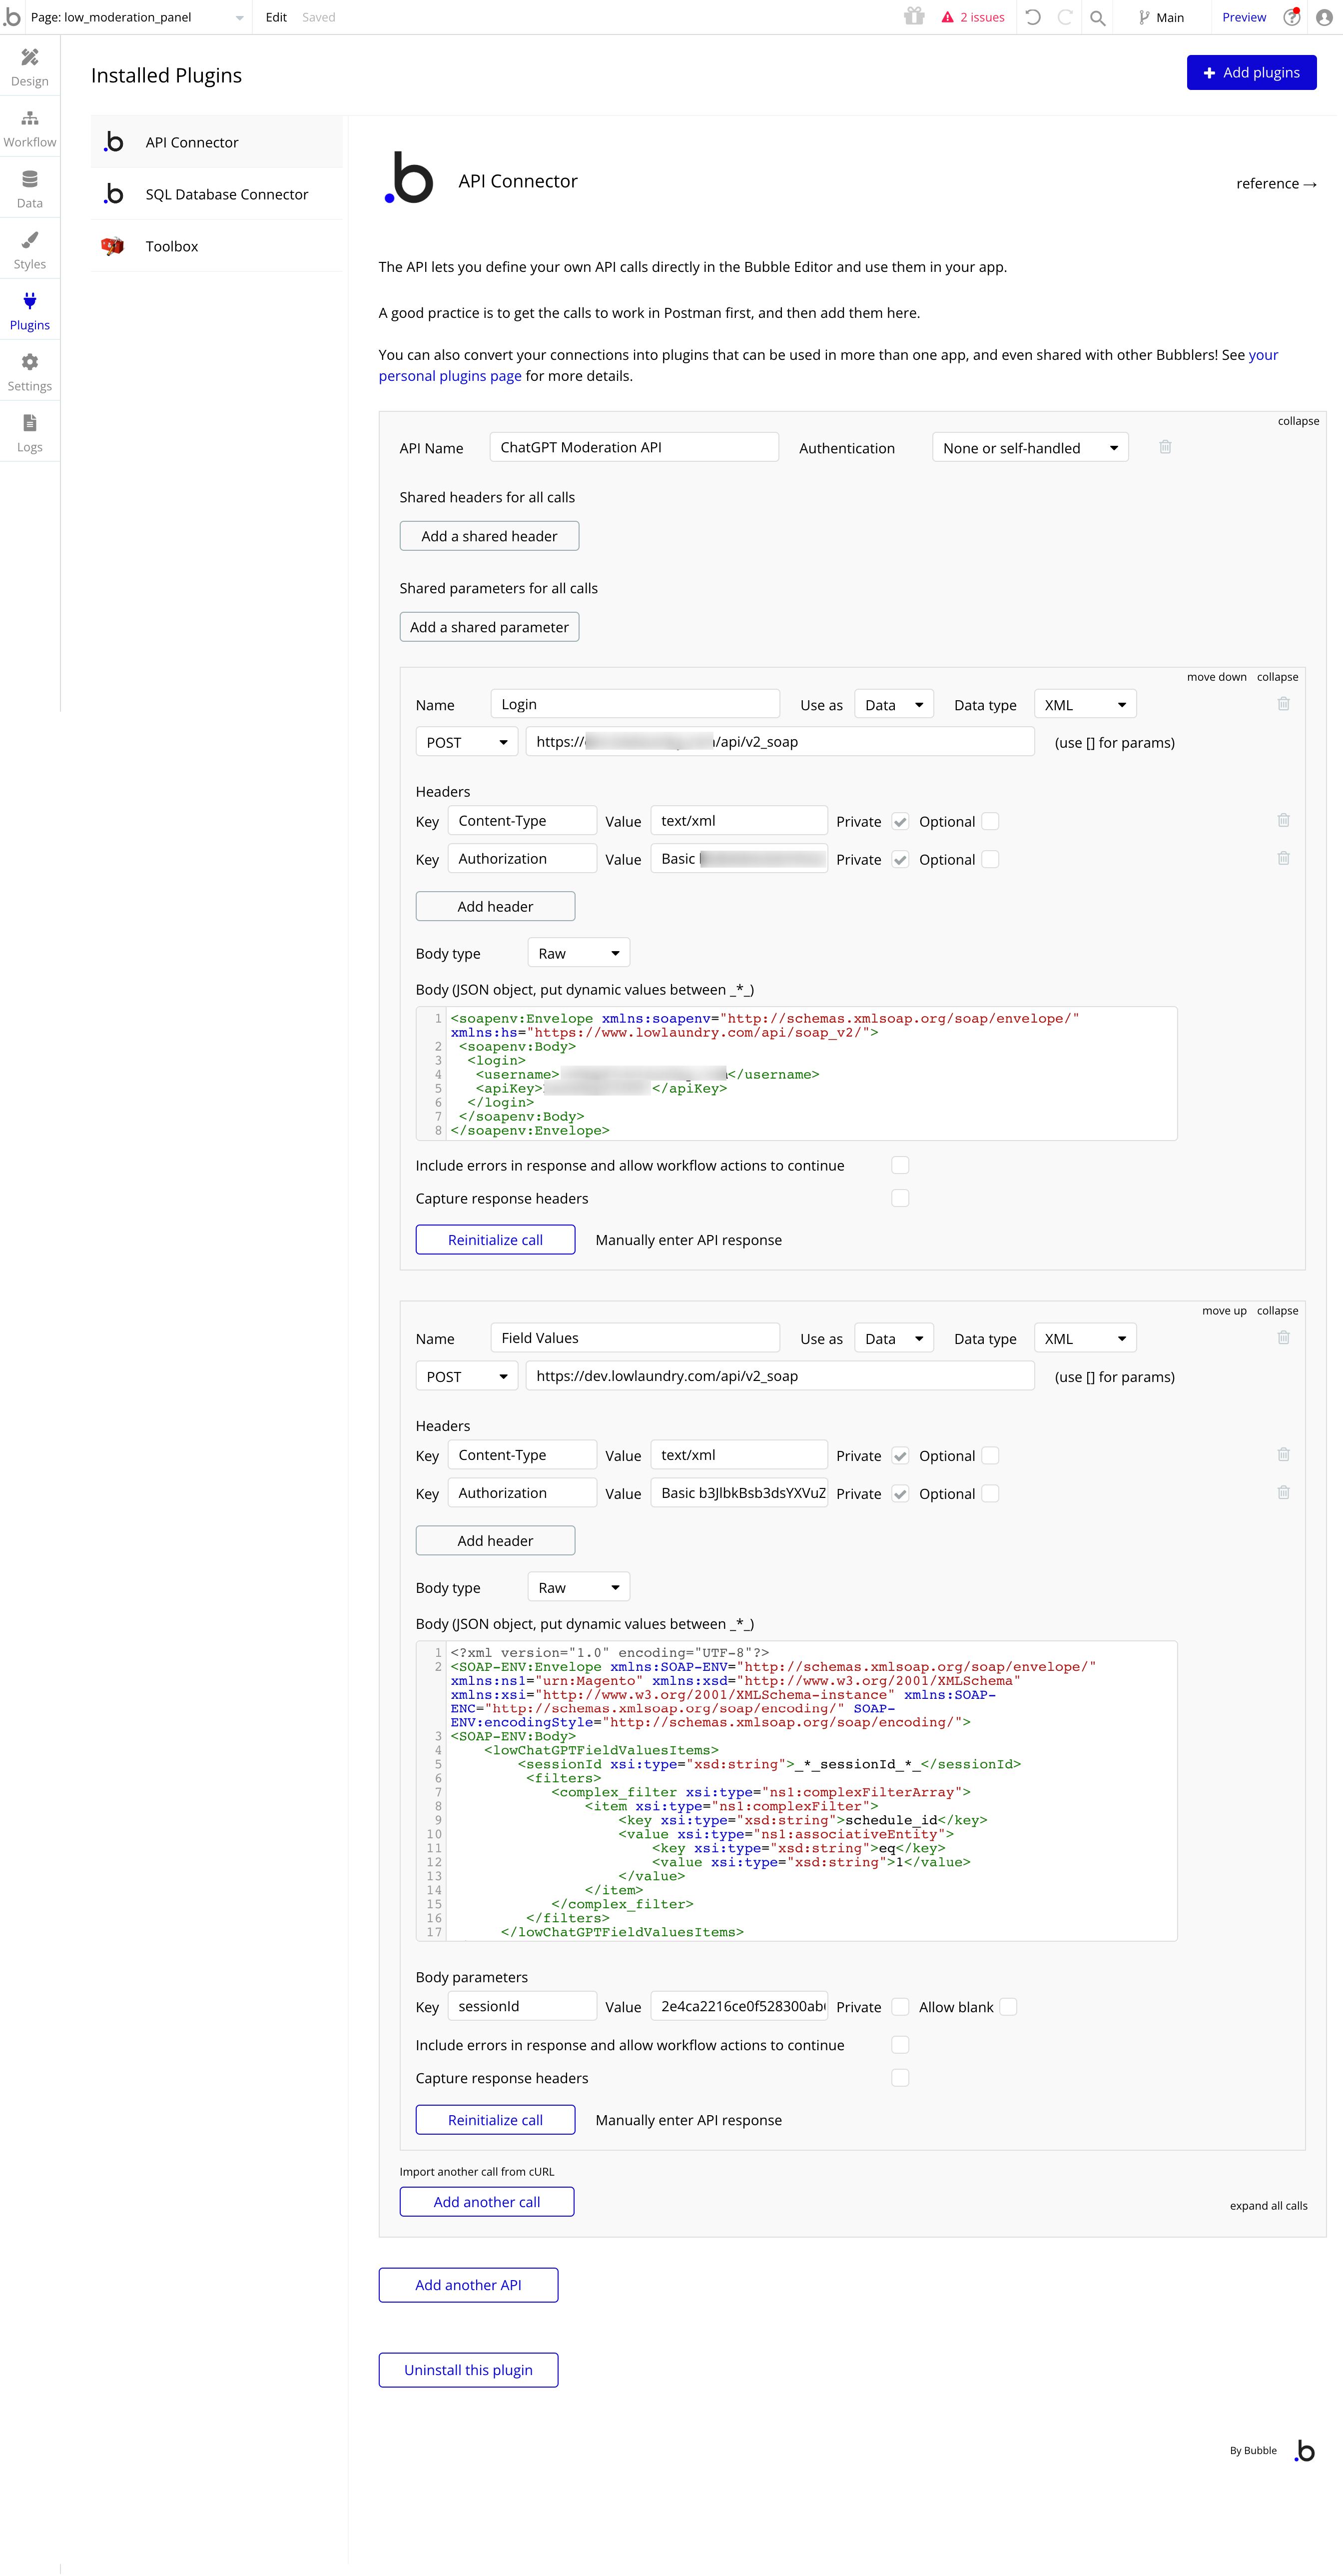Click the help question mark icon
Viewport: 1343px width, 2576px height.
1292,17
